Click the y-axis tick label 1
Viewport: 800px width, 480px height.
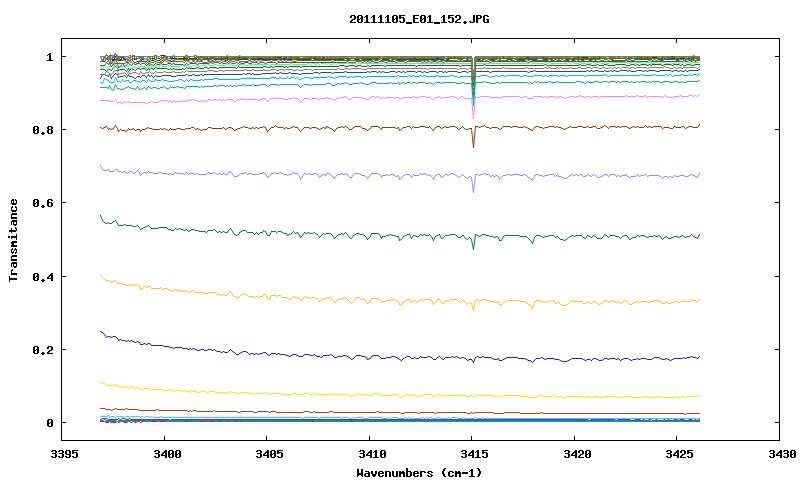pyautogui.click(x=49, y=57)
